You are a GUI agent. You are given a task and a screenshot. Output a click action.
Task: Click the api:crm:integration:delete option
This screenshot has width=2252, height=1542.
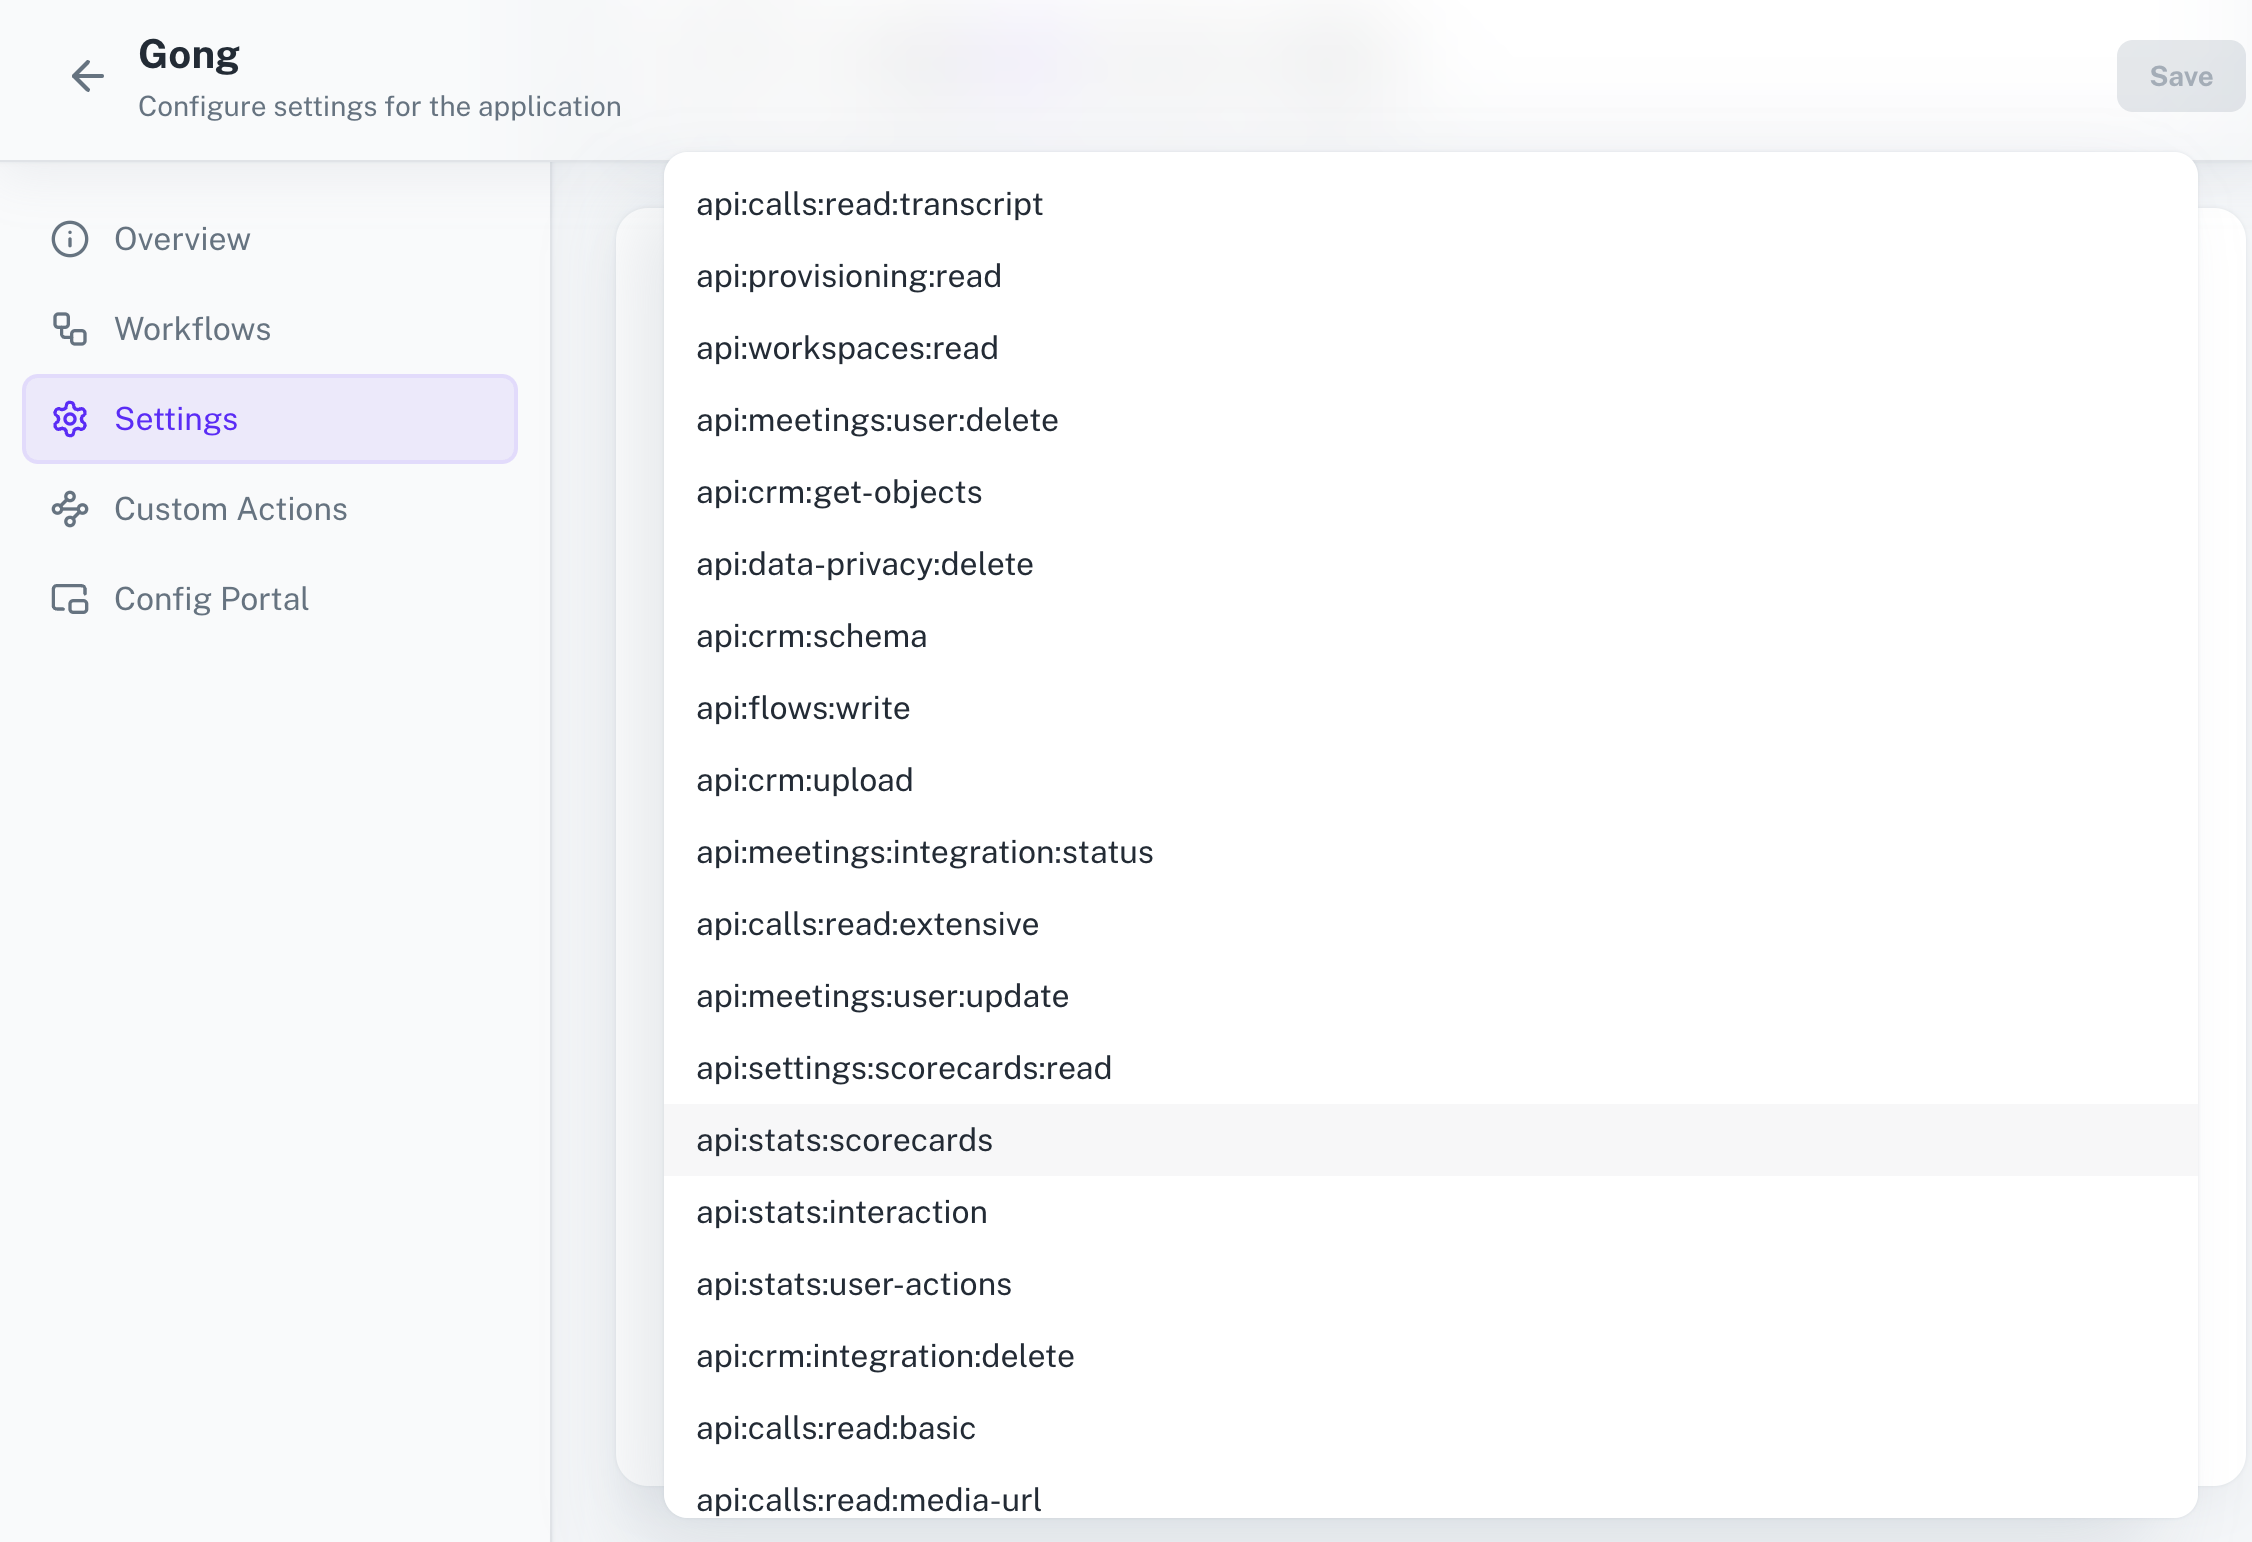(885, 1356)
